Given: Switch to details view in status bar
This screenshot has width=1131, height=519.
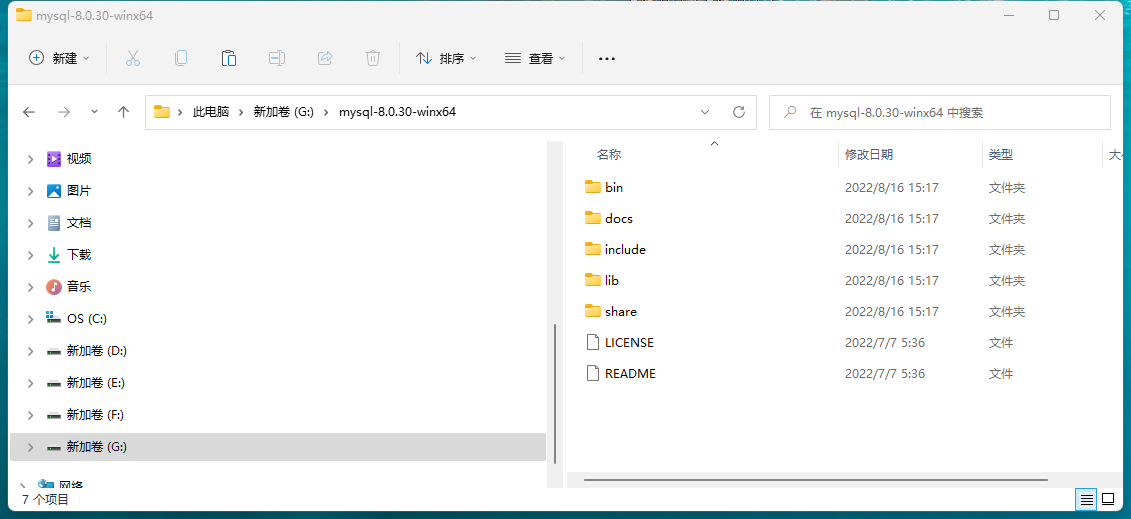Looking at the screenshot, I should coord(1086,499).
